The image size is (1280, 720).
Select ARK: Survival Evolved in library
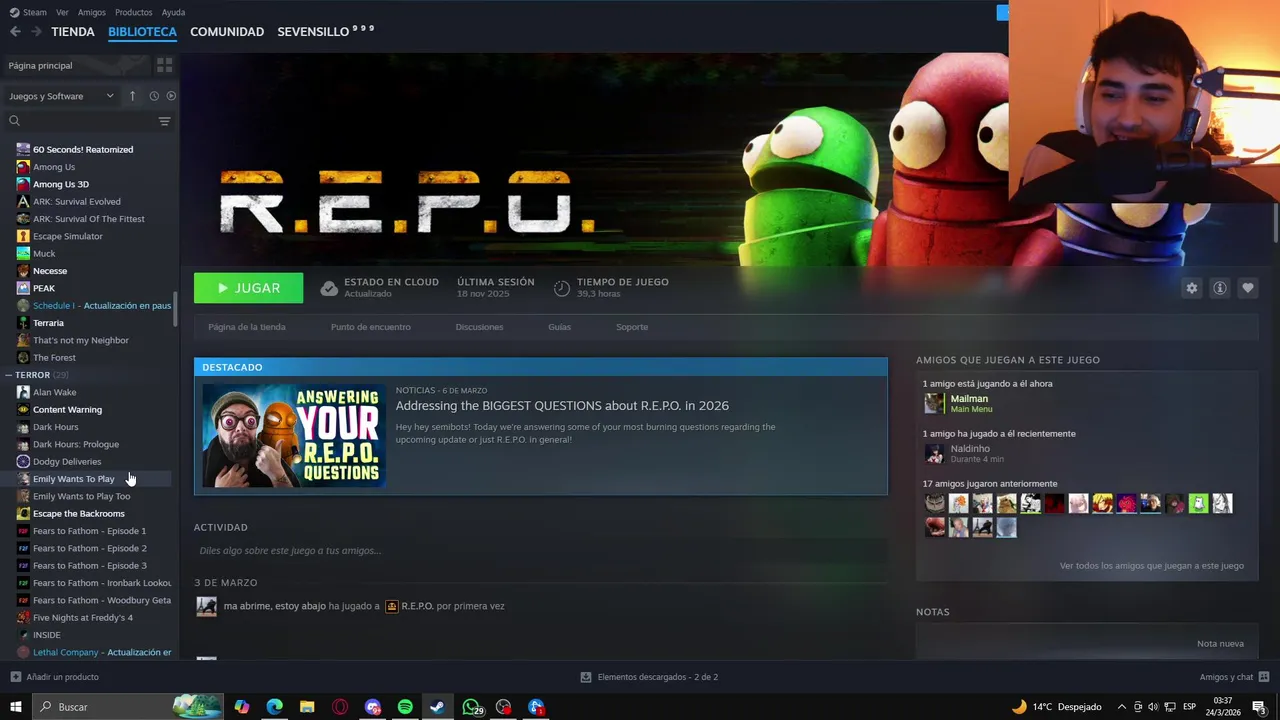click(77, 202)
